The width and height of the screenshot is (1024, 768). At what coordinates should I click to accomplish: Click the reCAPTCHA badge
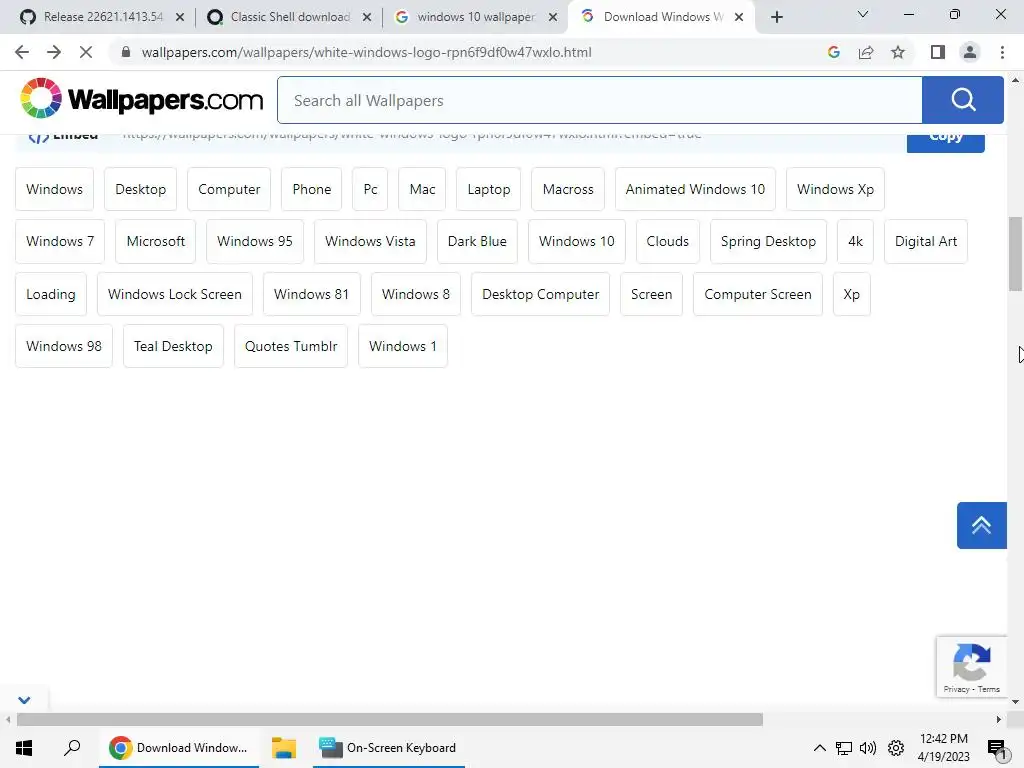(x=972, y=666)
